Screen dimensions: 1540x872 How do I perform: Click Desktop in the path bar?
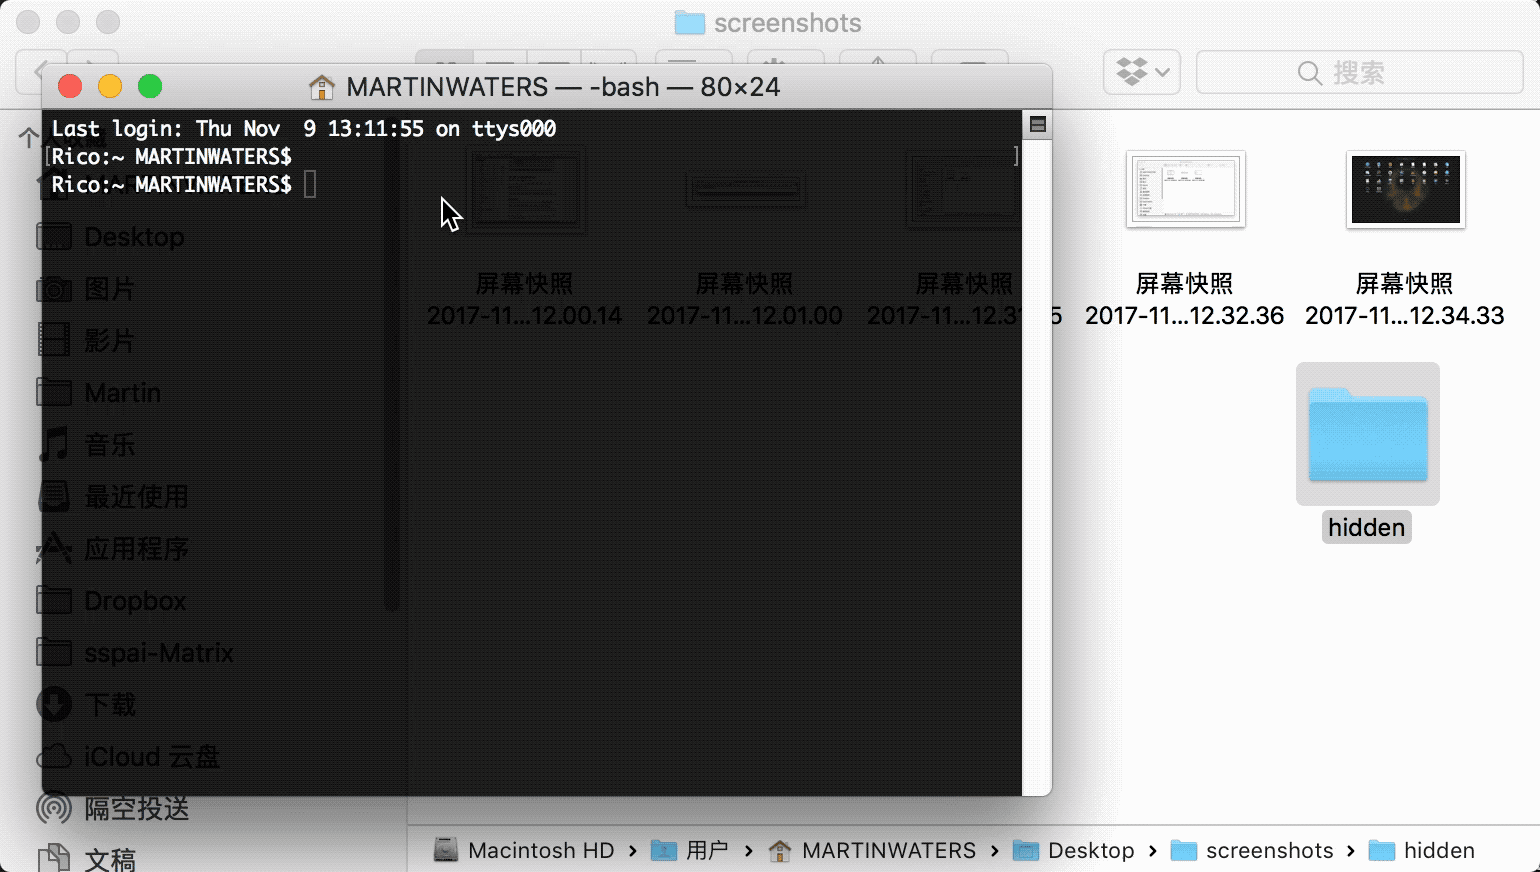click(1090, 850)
